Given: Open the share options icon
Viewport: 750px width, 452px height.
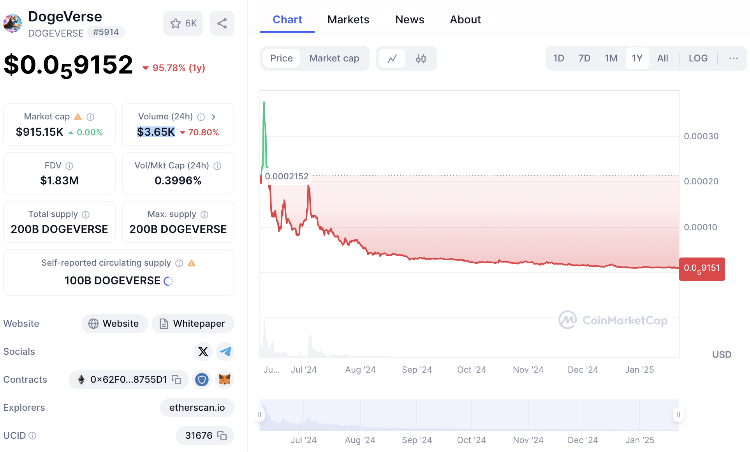Looking at the screenshot, I should [222, 23].
